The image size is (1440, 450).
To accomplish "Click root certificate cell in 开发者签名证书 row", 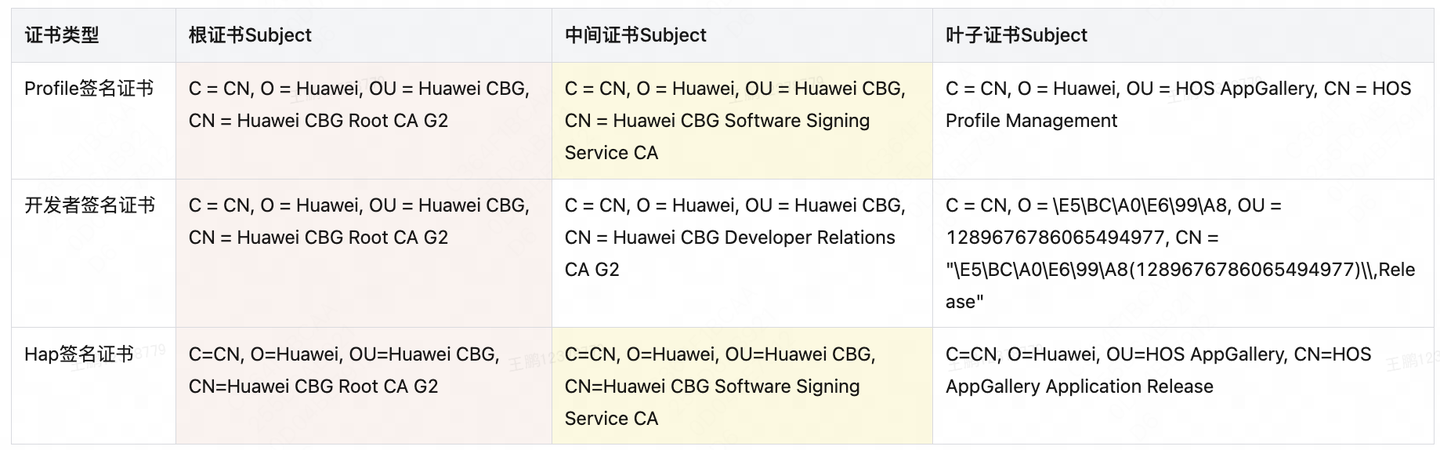I will [x=360, y=221].
